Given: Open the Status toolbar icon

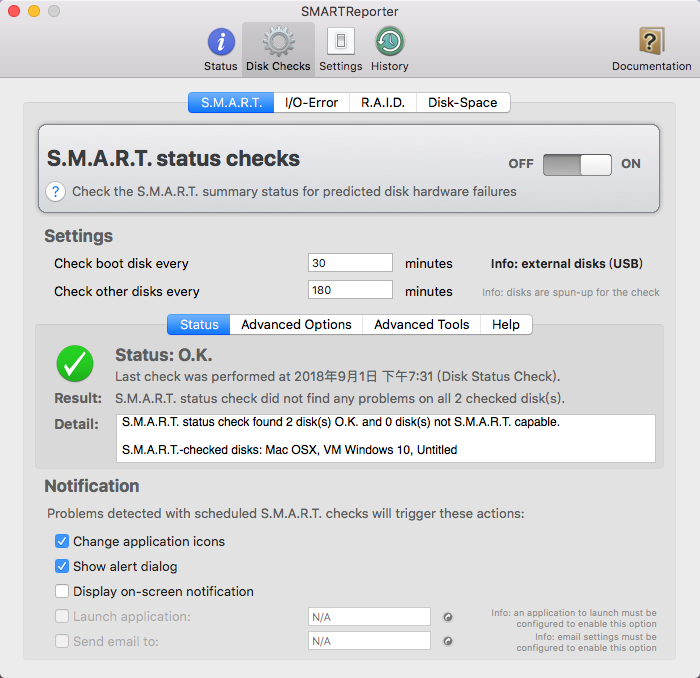Looking at the screenshot, I should [221, 42].
